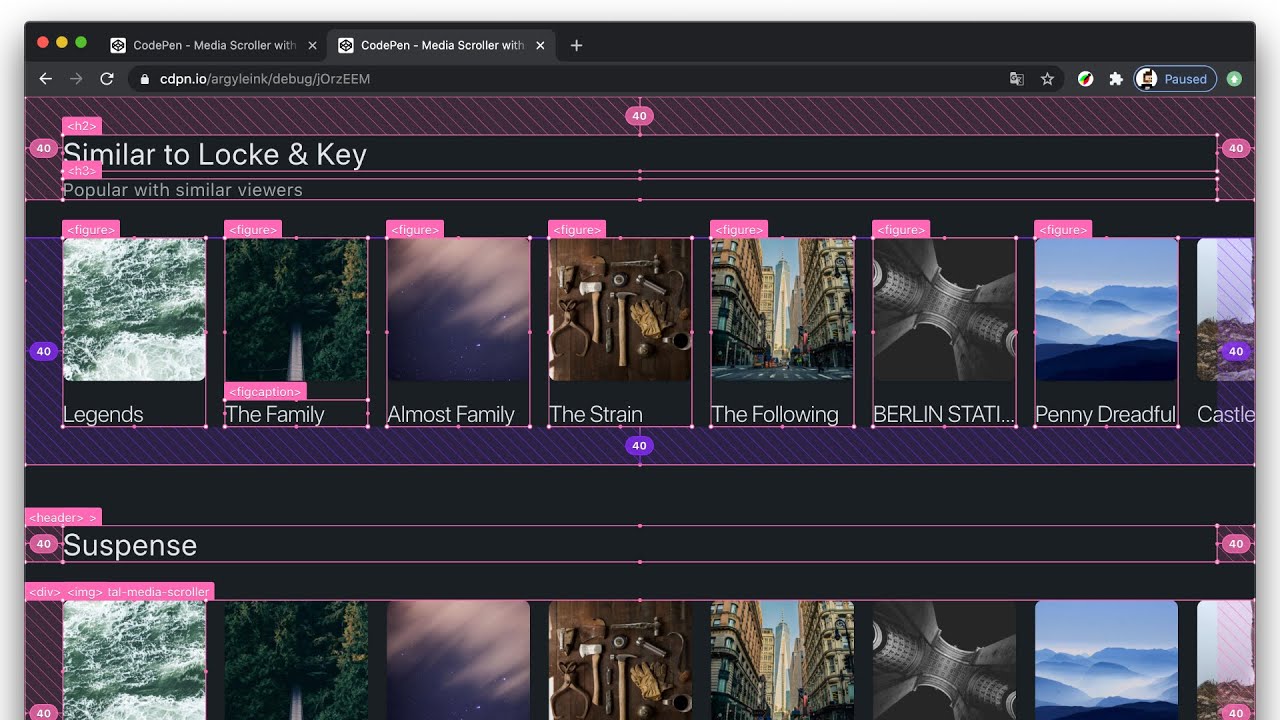The width and height of the screenshot is (1280, 720).
Task: Click the Similar to Locke & Key heading
Action: coord(215,154)
